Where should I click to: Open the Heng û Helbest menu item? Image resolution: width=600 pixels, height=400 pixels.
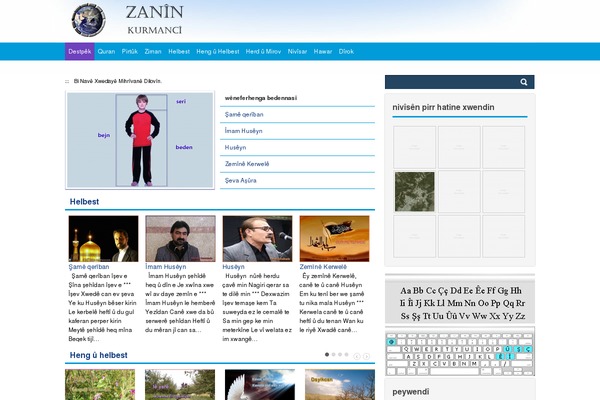click(x=218, y=51)
